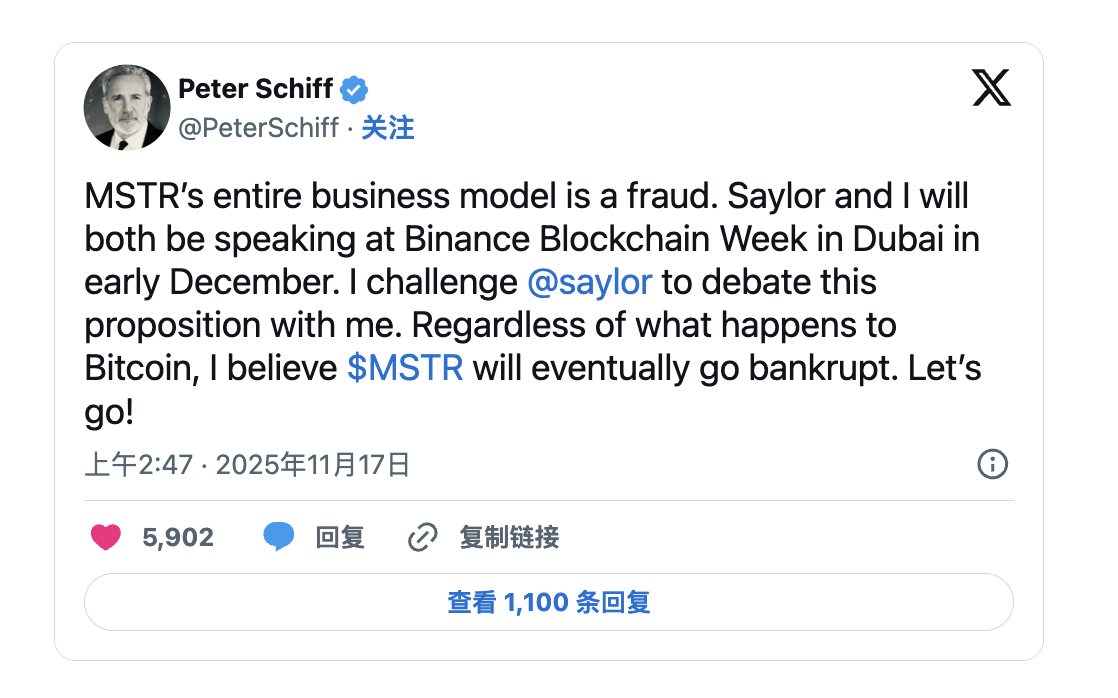The image size is (1118, 698).
Task: Click the $MSTR cashtag link
Action: [x=405, y=369]
